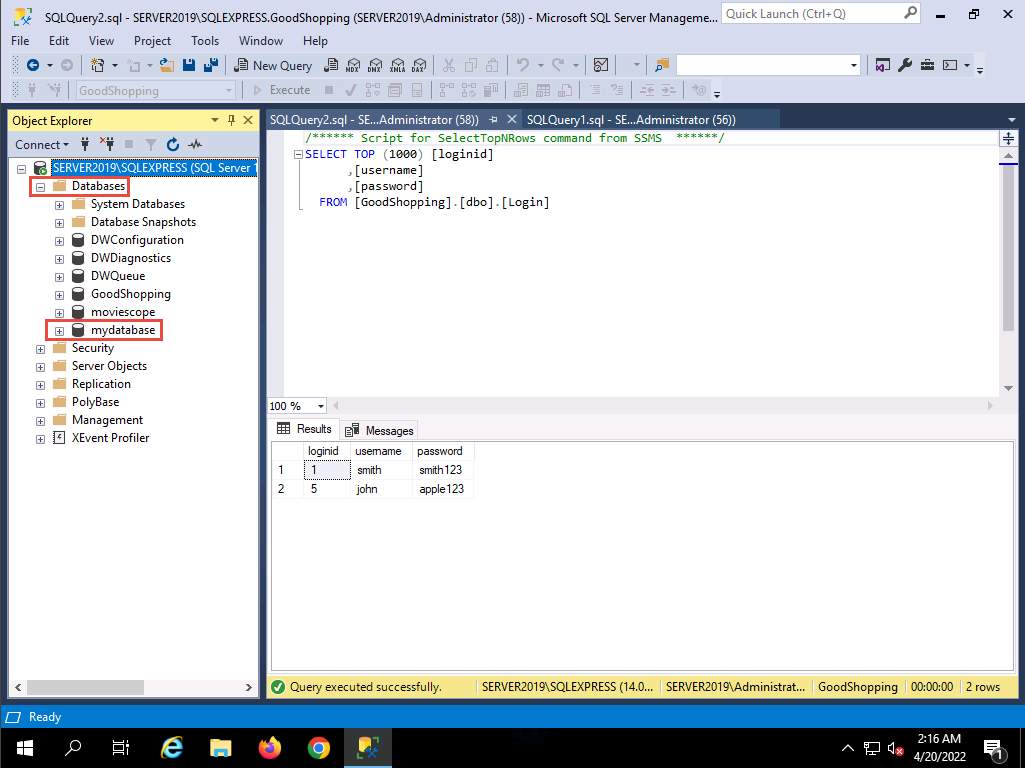1025x768 pixels.
Task: Open the 100 % zoom dropdown
Action: click(320, 406)
